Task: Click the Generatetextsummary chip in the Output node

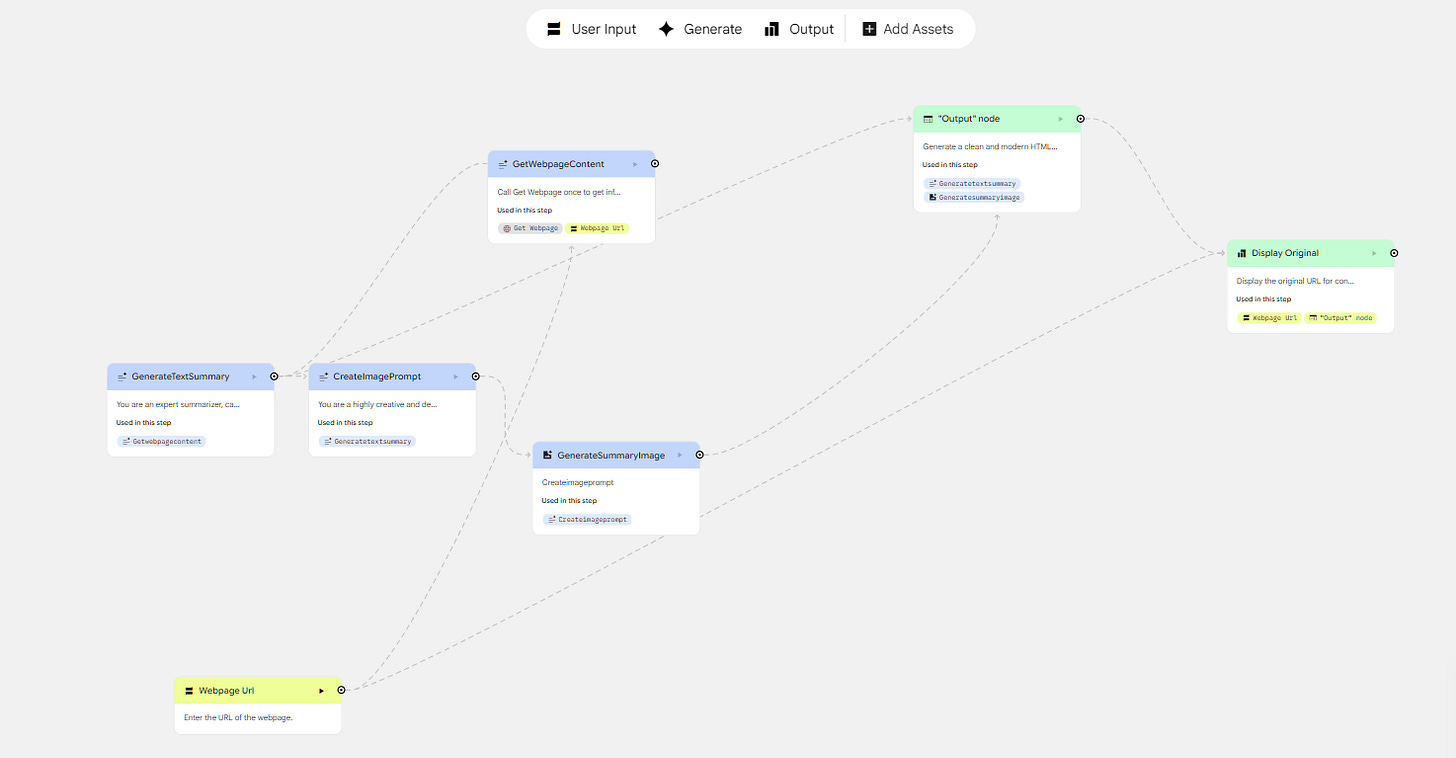Action: (972, 183)
